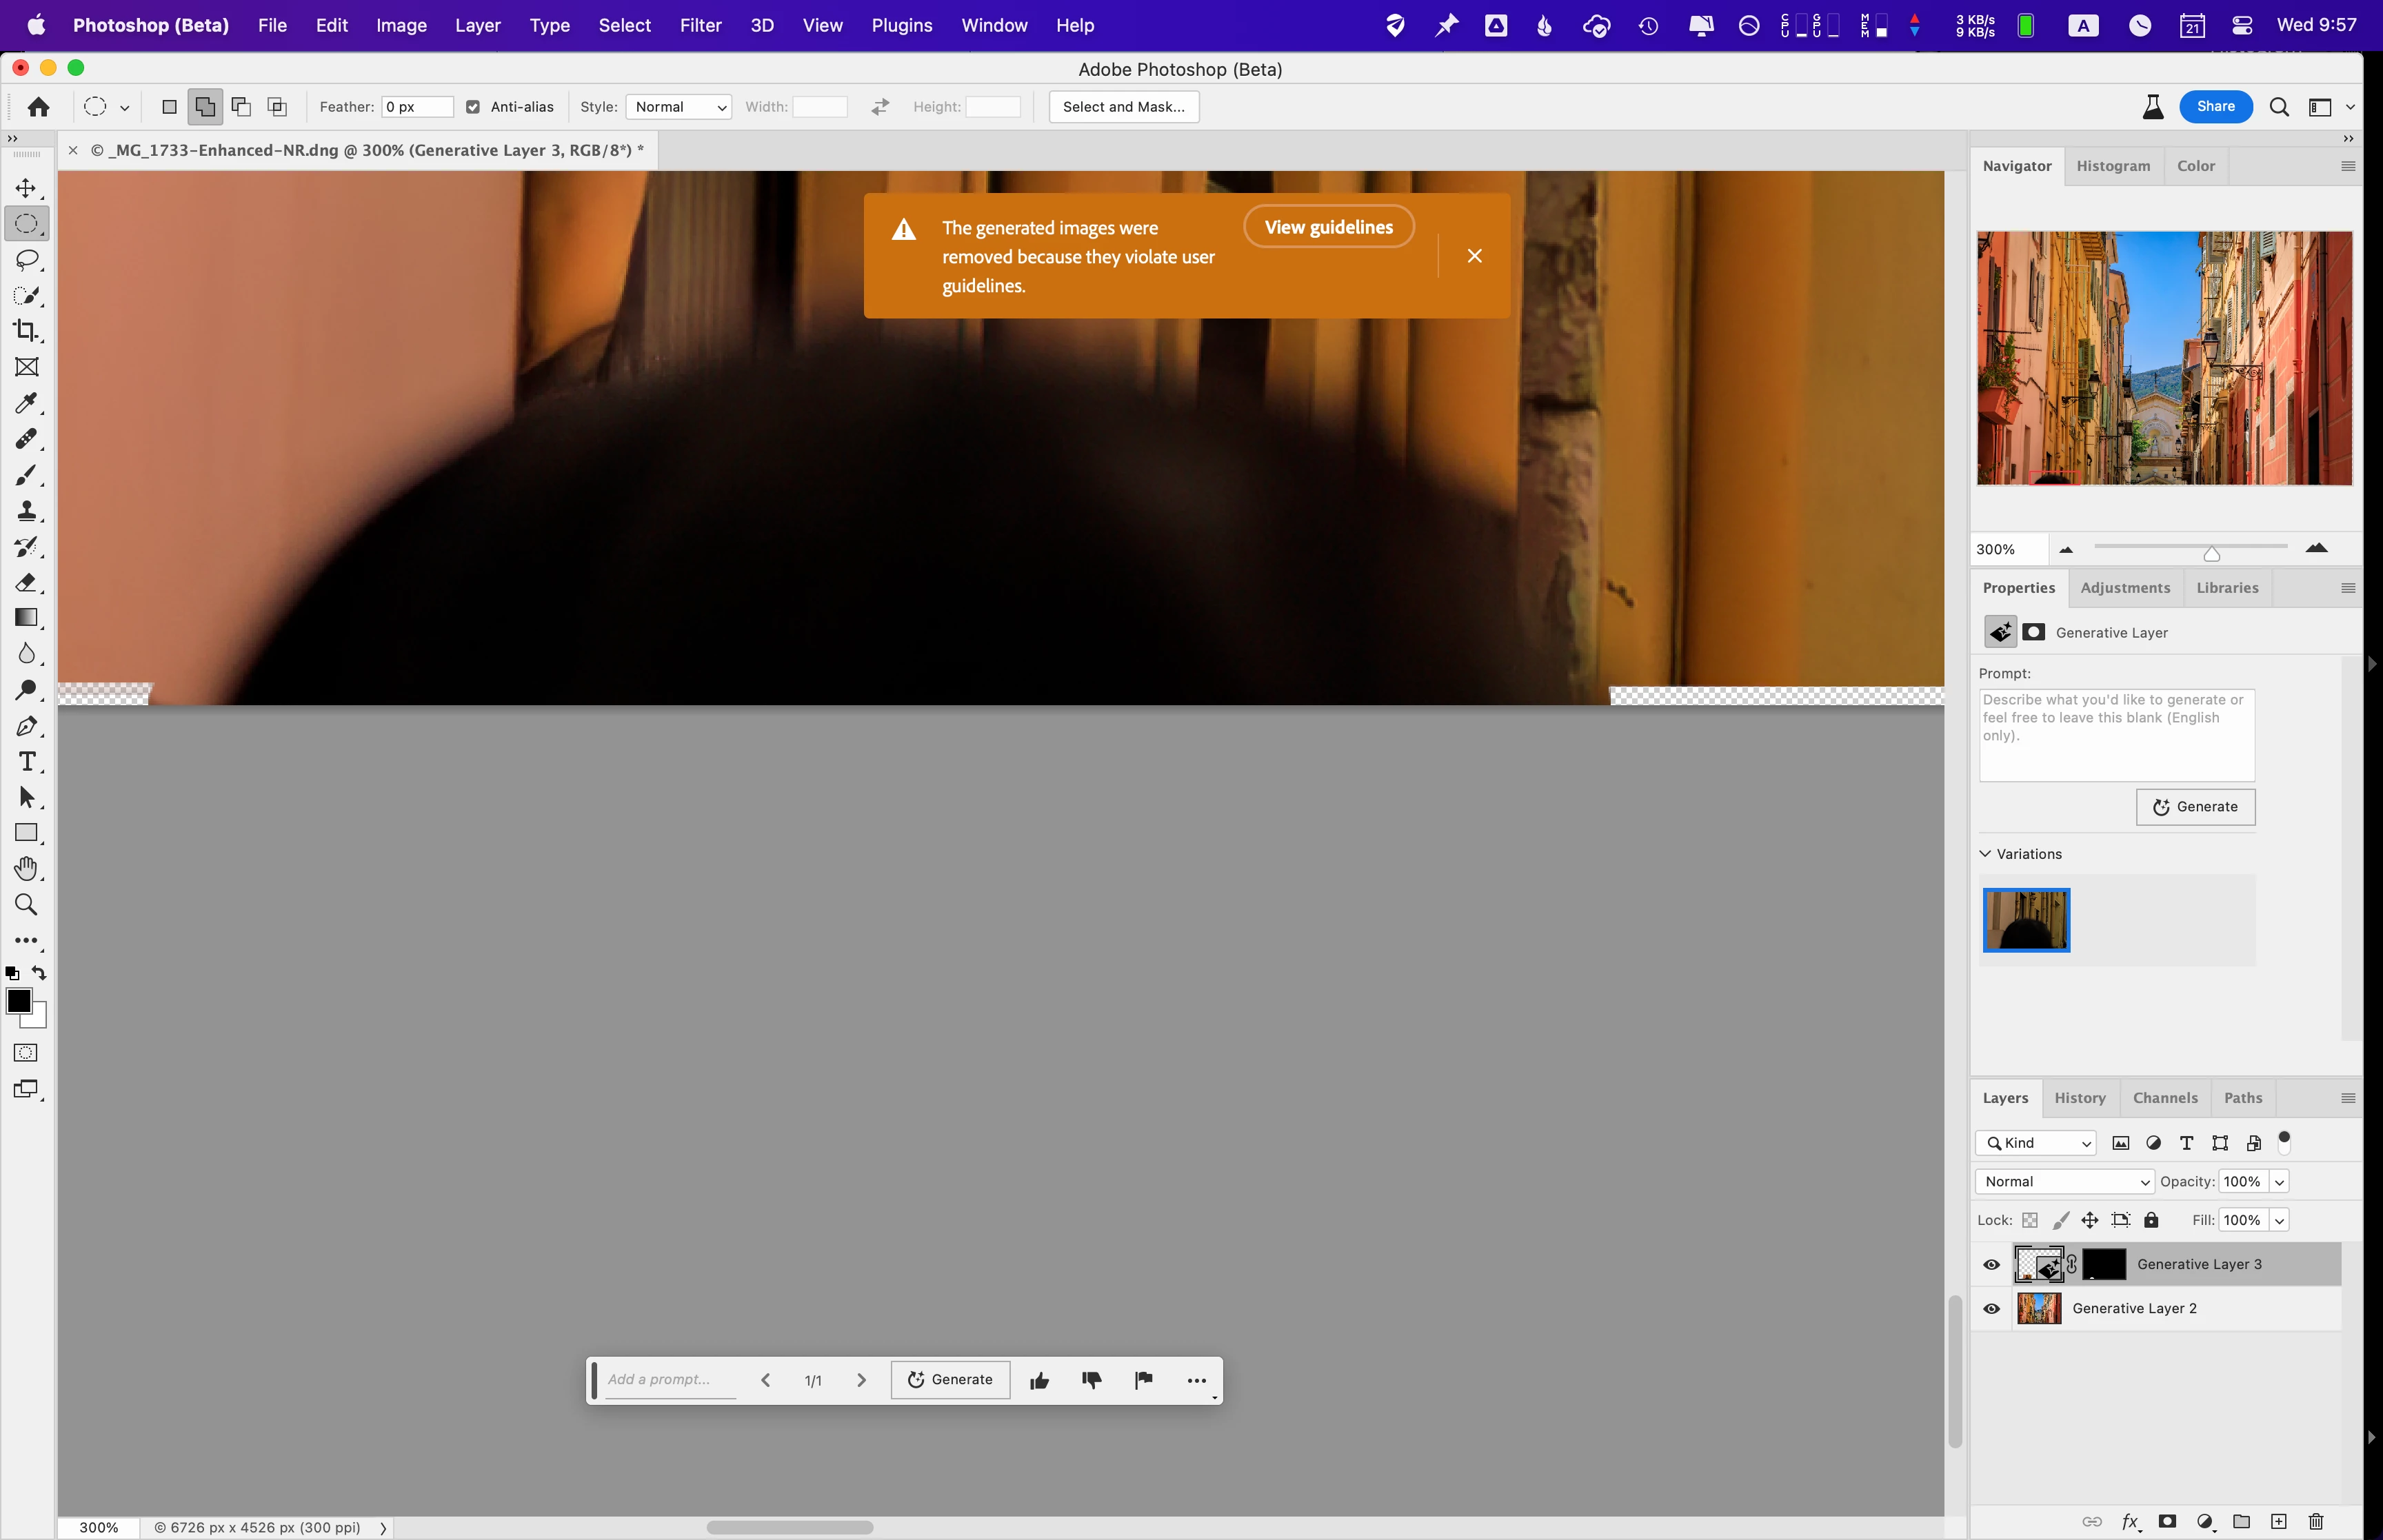Screen dimensions: 2383x1540
Task: Click thumbs up on generated variation
Action: click(1039, 1380)
